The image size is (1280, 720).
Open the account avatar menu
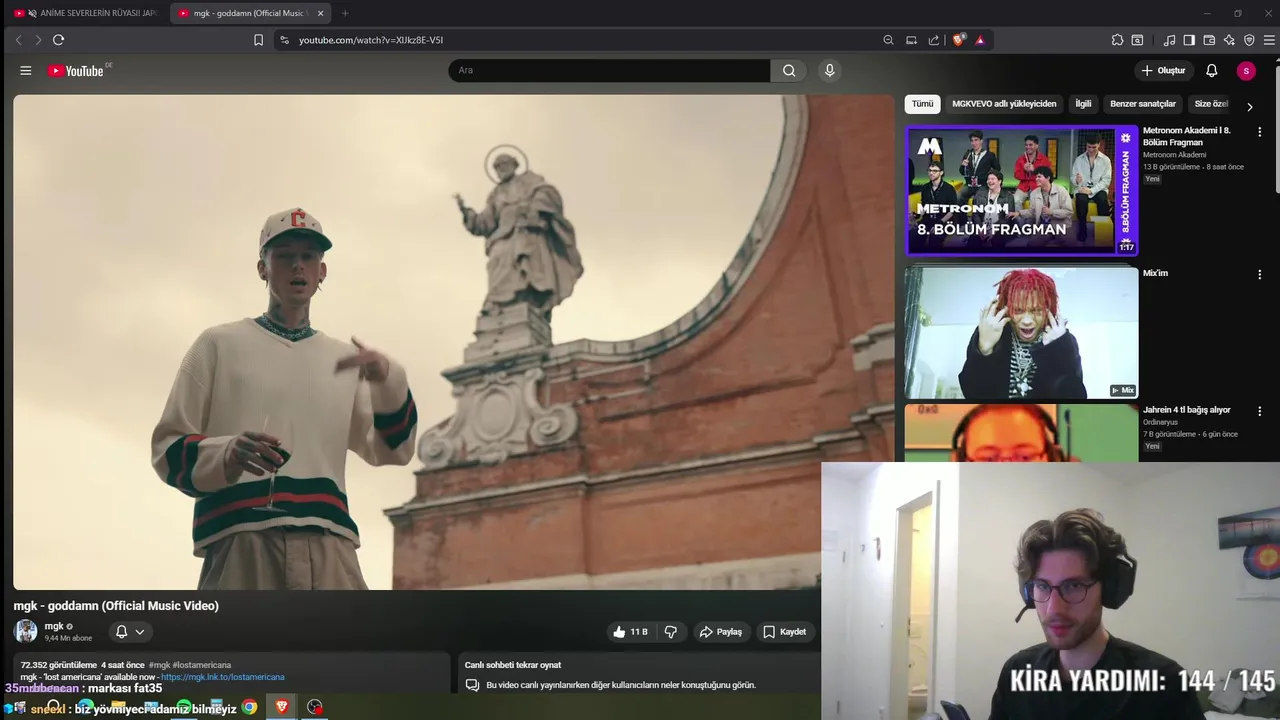point(1245,71)
